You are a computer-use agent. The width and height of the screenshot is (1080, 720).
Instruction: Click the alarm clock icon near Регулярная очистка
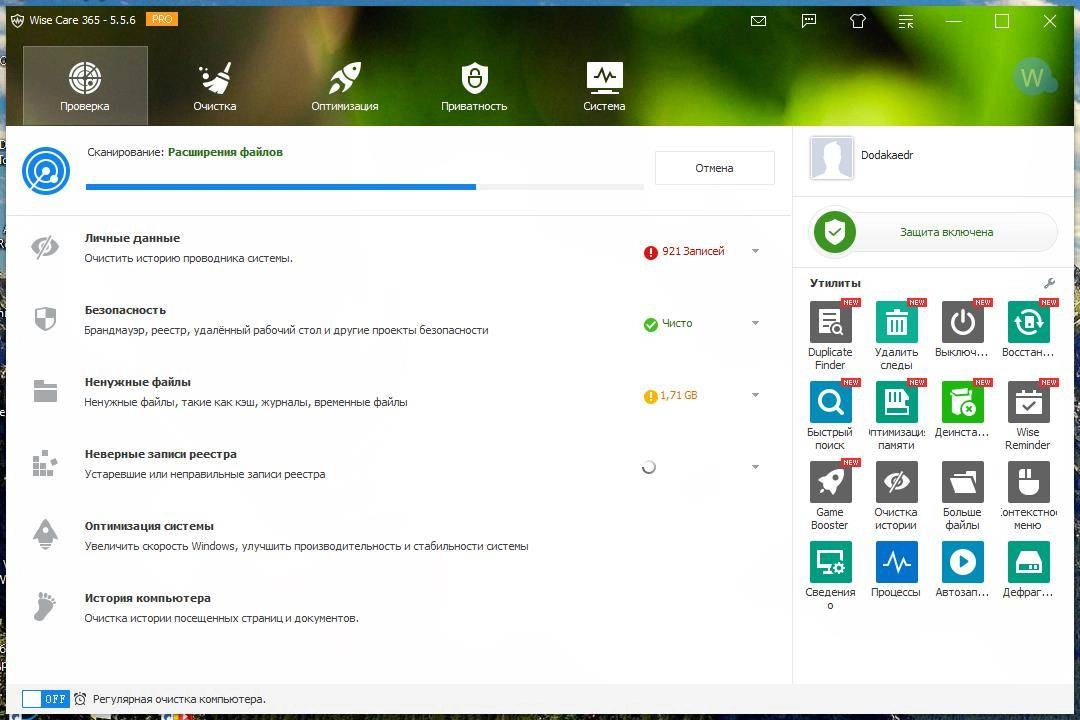click(x=80, y=699)
